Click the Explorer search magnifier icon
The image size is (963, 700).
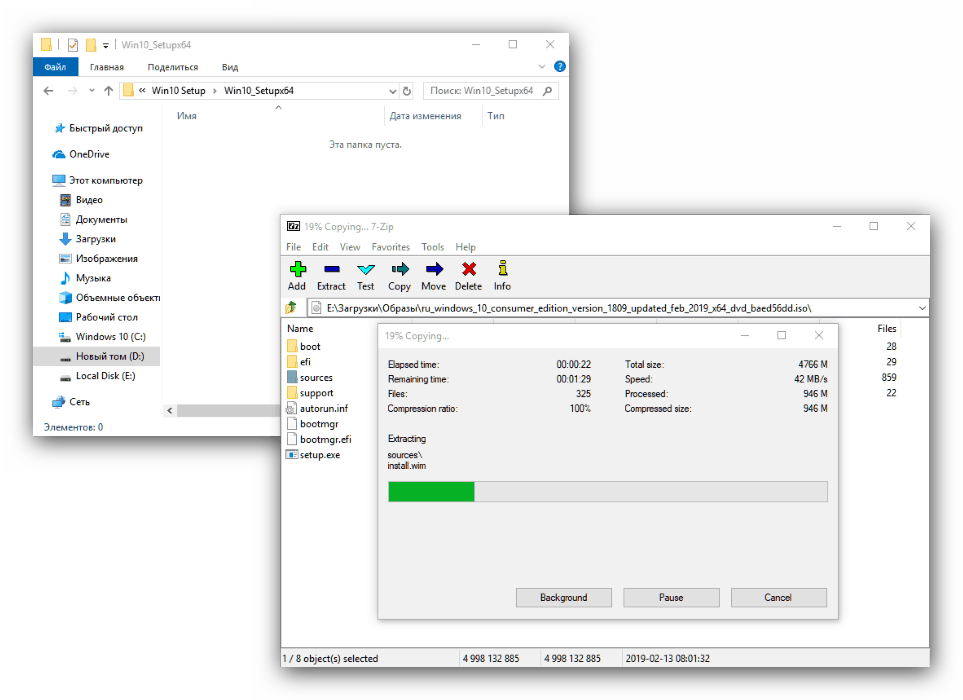point(547,91)
